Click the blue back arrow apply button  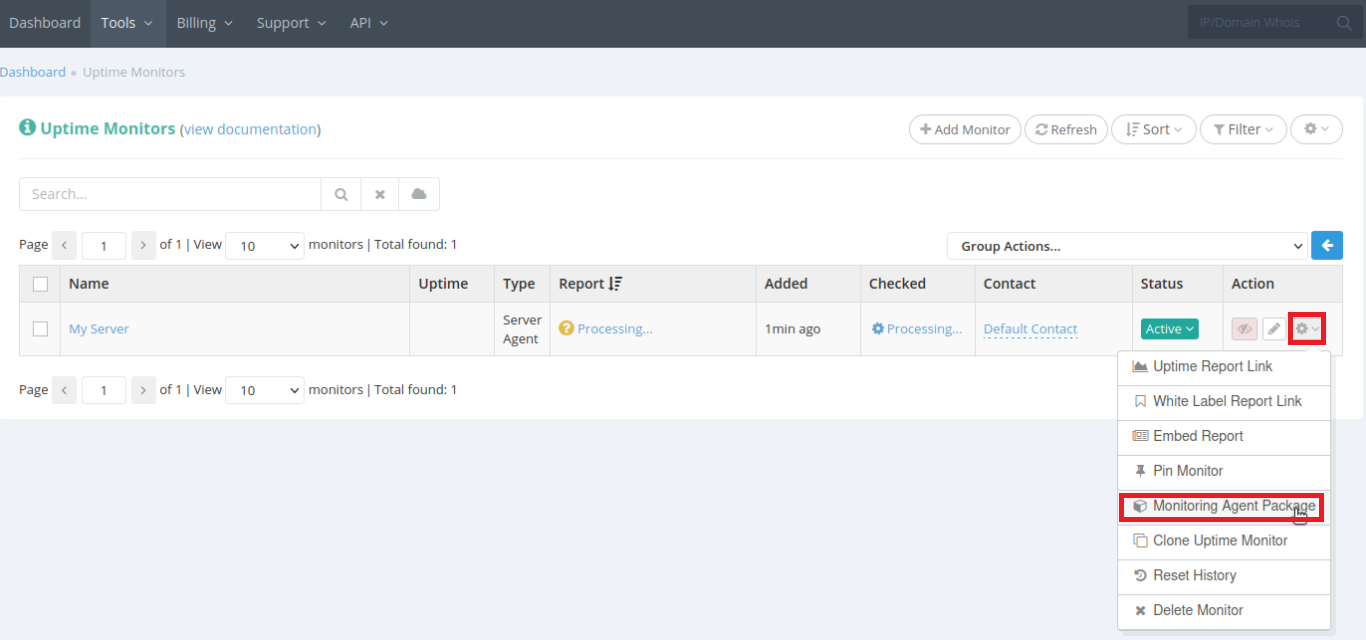pos(1327,246)
